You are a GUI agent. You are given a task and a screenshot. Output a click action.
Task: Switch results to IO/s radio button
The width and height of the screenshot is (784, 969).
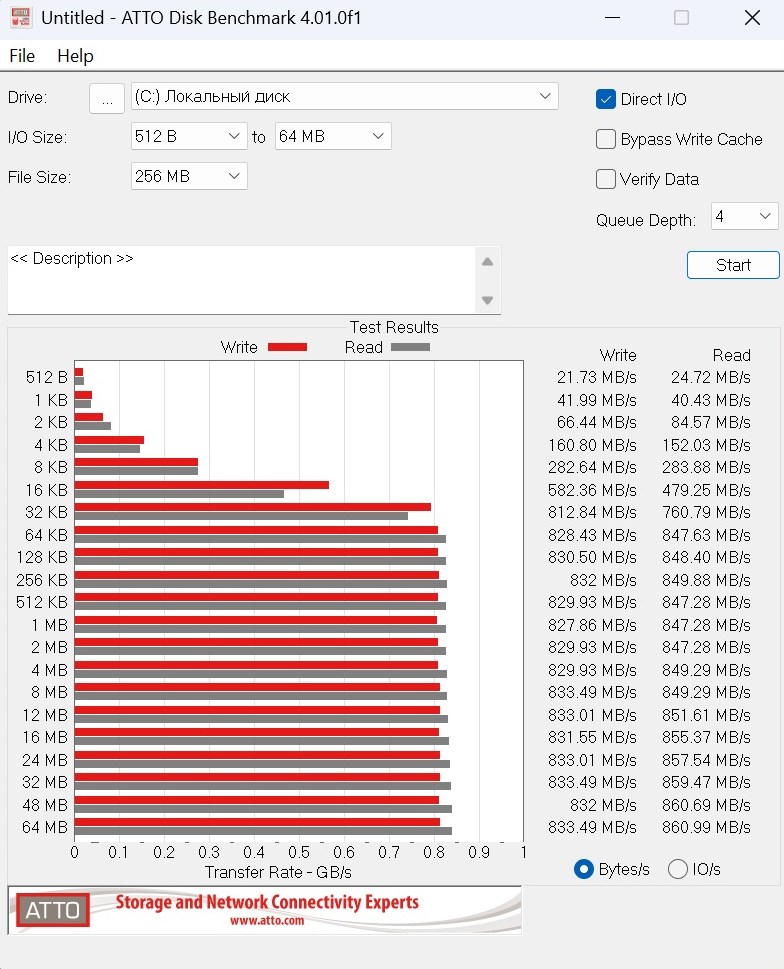coord(678,869)
